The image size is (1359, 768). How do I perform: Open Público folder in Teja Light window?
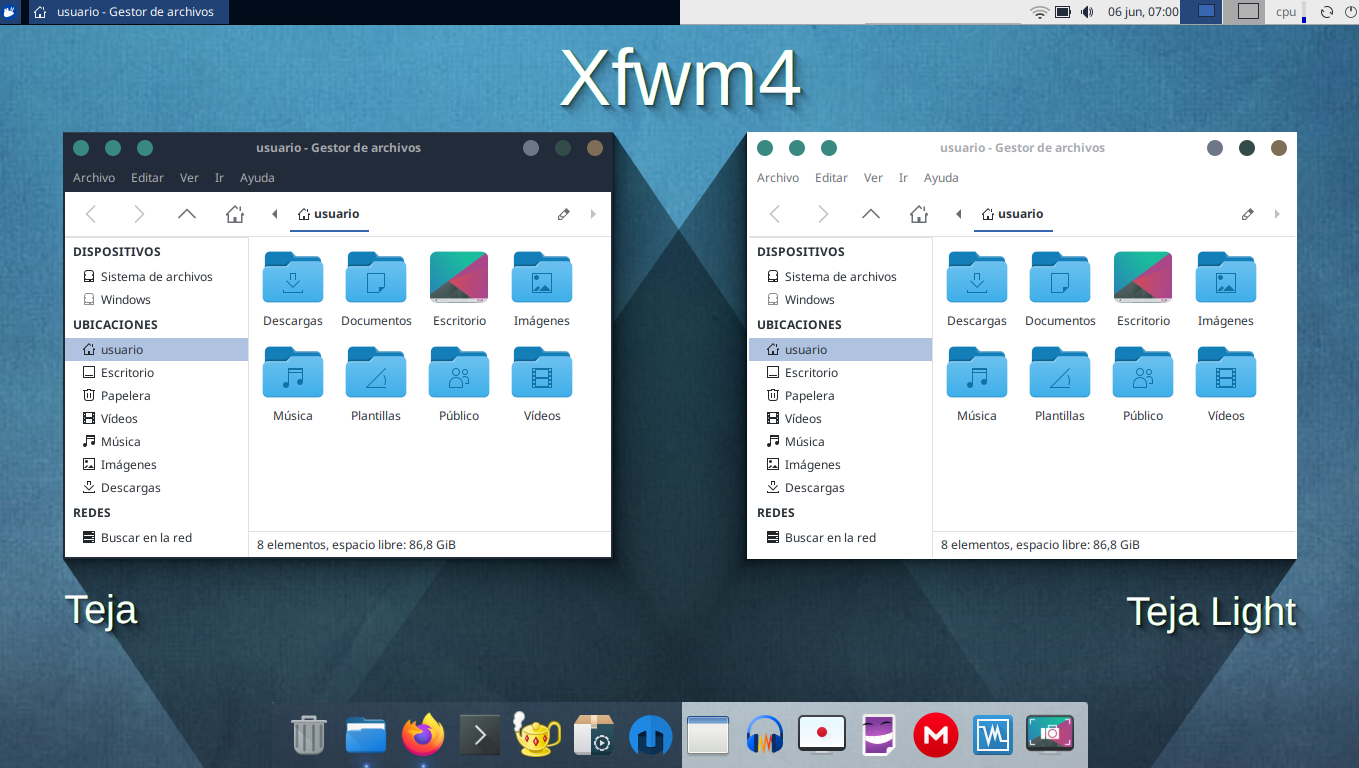point(1143,372)
